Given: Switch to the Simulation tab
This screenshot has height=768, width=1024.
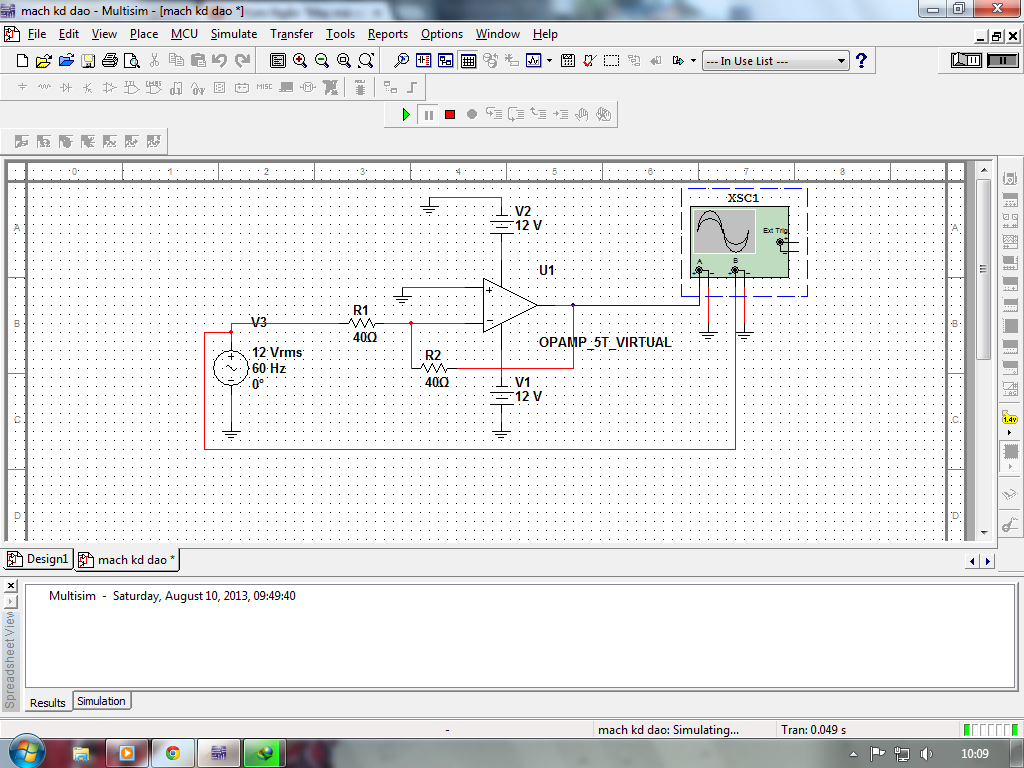Looking at the screenshot, I should 101,701.
